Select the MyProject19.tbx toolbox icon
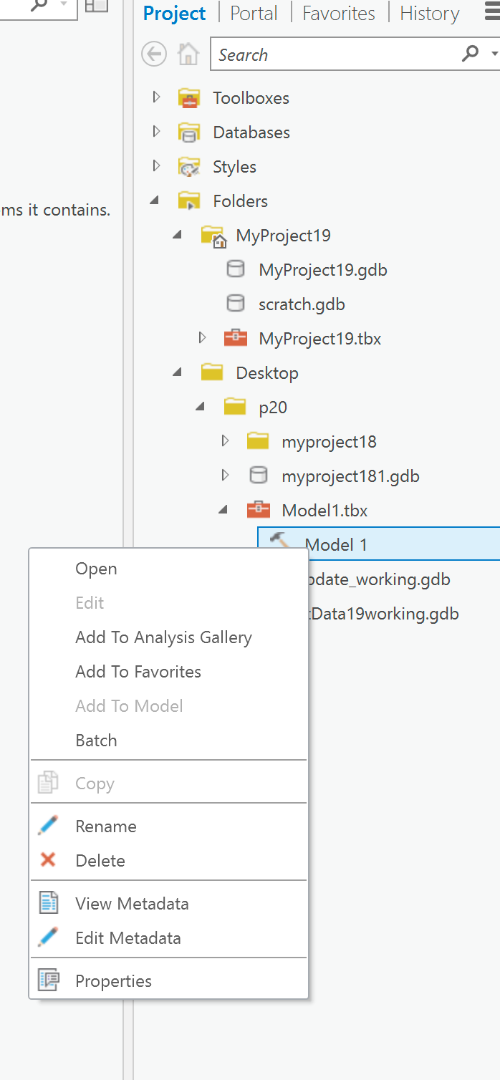Screen dimensions: 500x1080 [236, 338]
